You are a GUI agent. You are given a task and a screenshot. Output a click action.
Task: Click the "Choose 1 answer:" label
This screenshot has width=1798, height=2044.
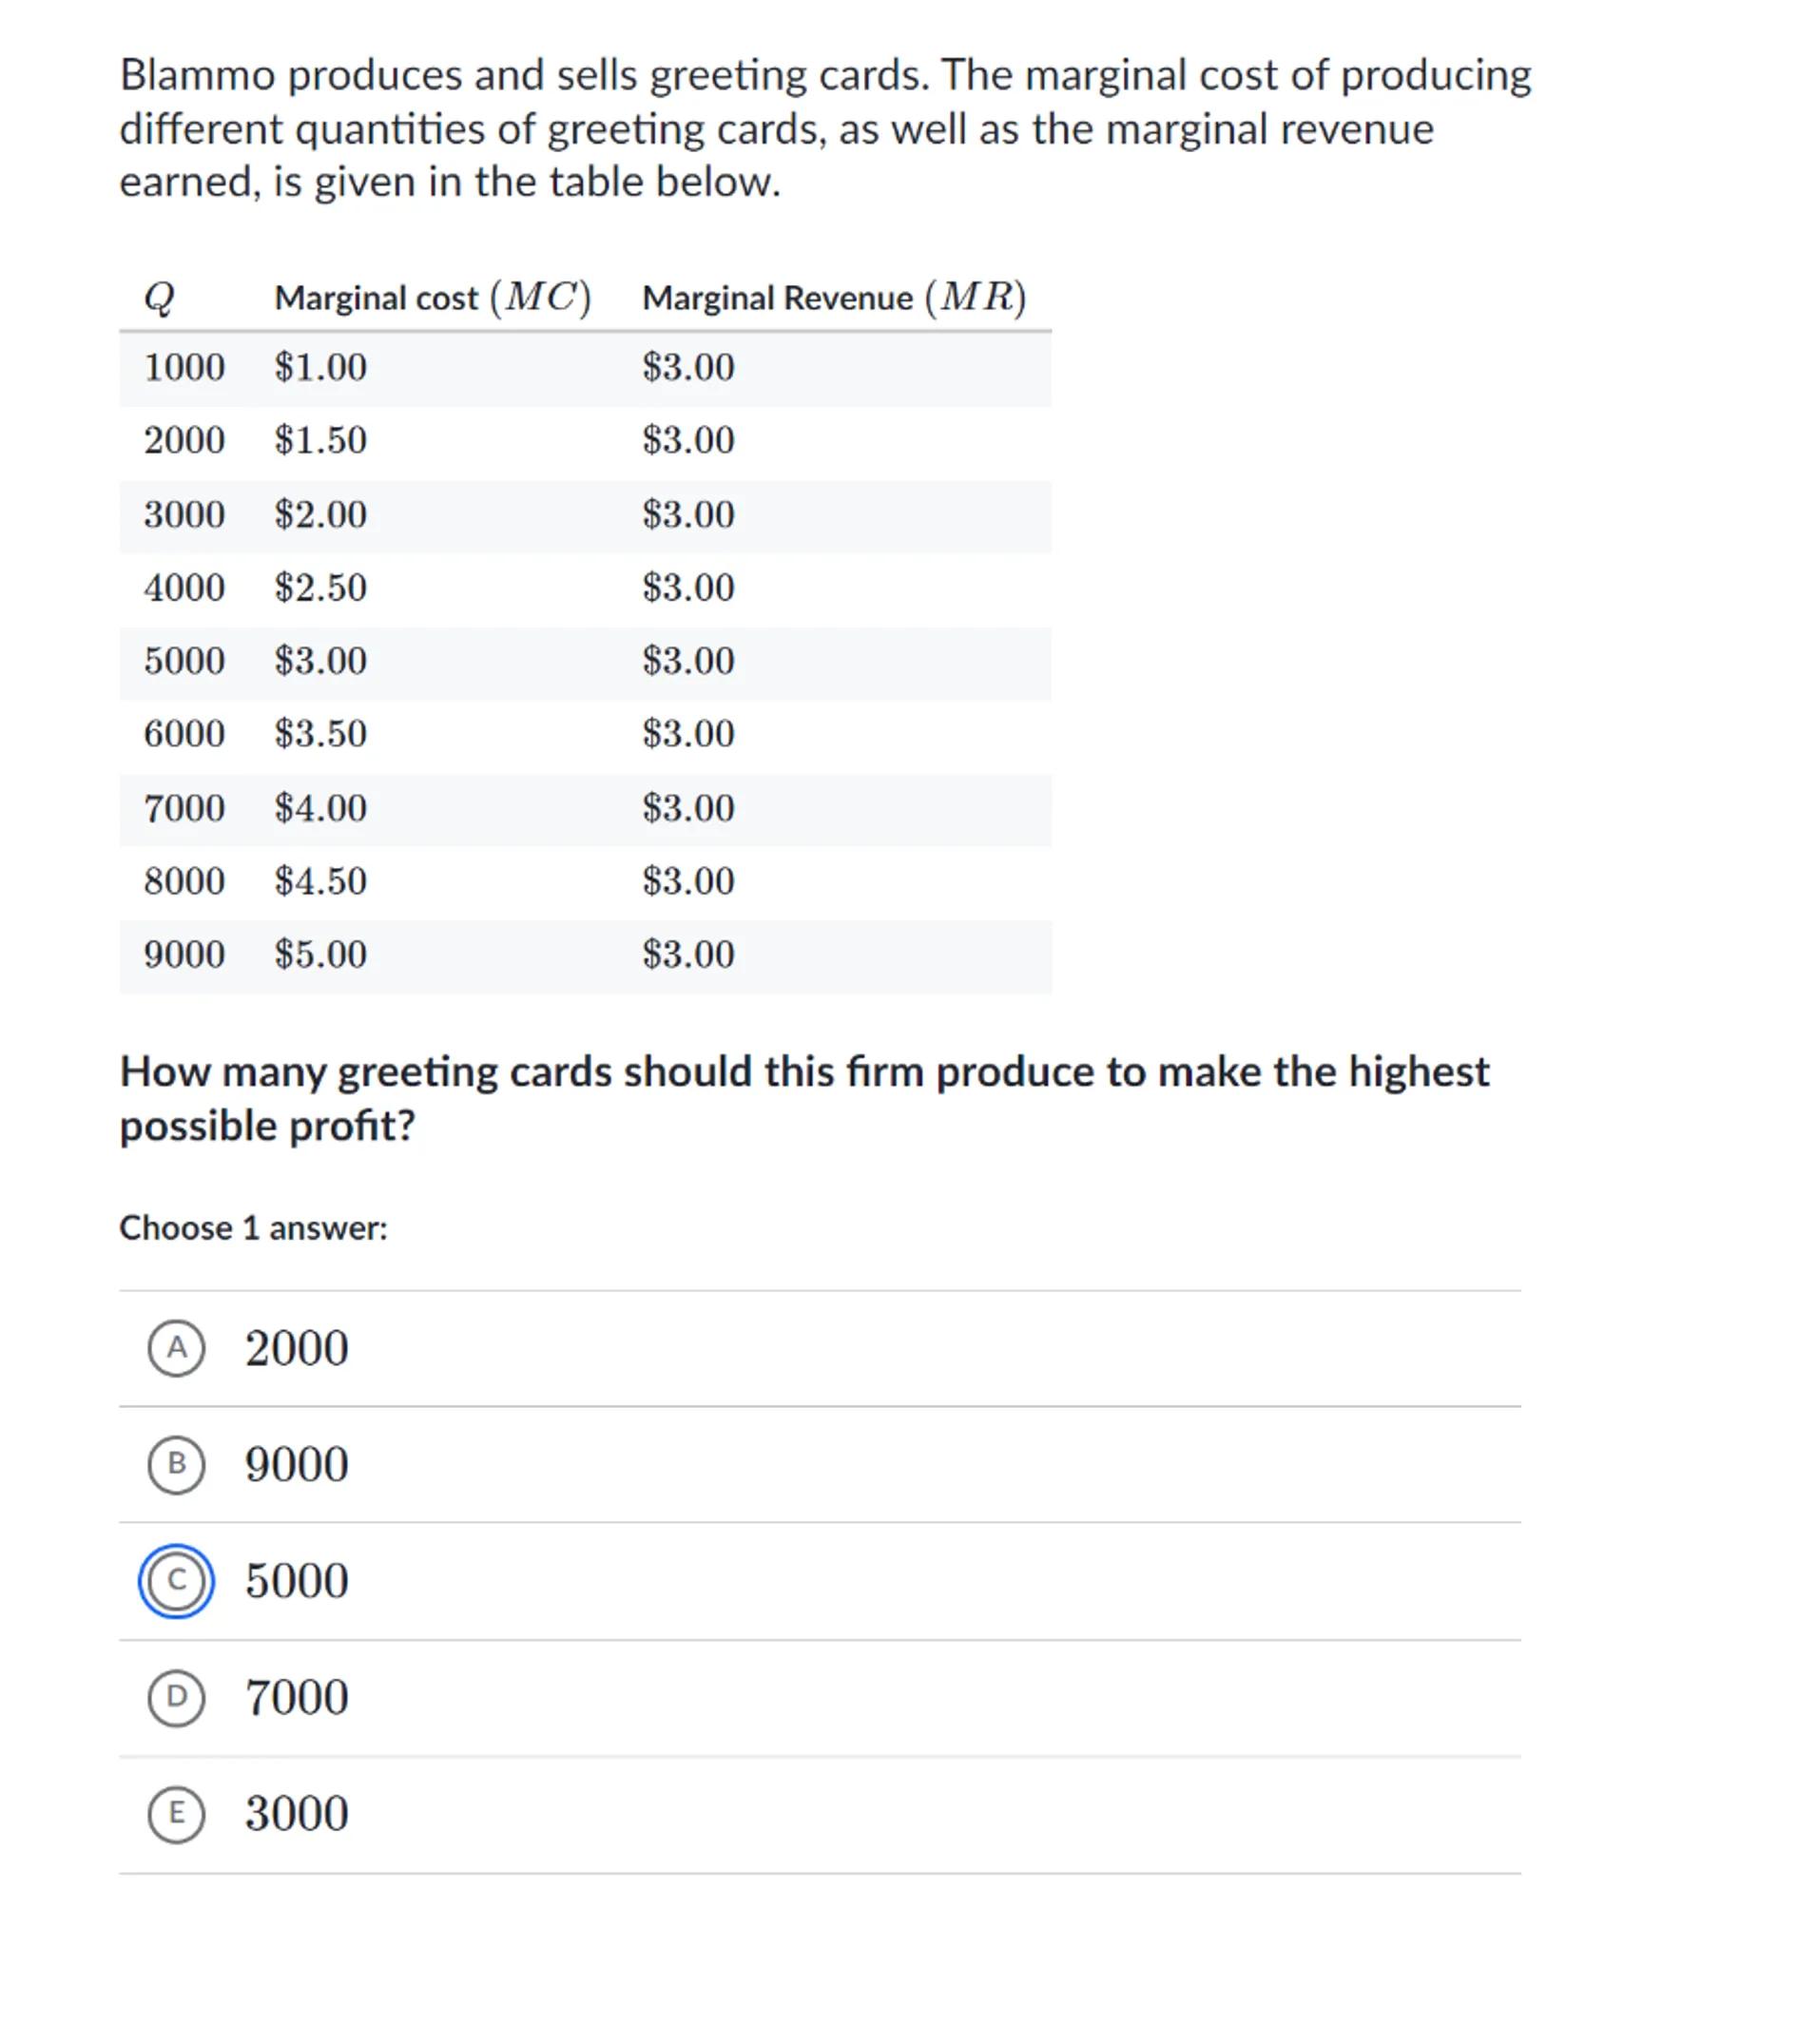pos(253,1228)
